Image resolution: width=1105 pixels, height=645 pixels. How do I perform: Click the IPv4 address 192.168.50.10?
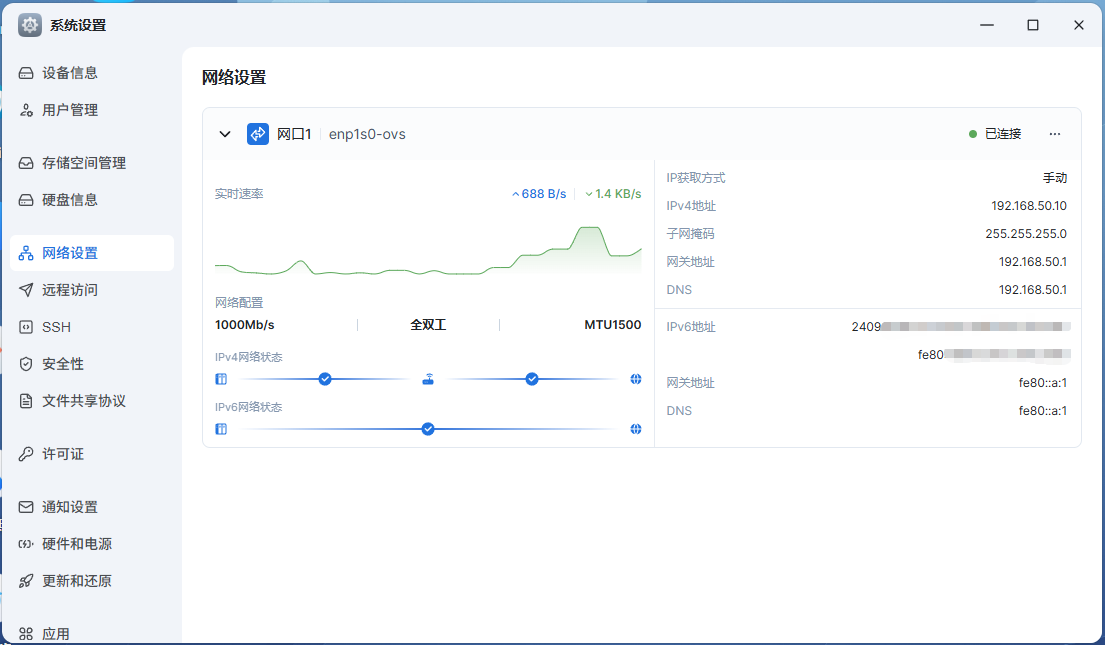1029,206
